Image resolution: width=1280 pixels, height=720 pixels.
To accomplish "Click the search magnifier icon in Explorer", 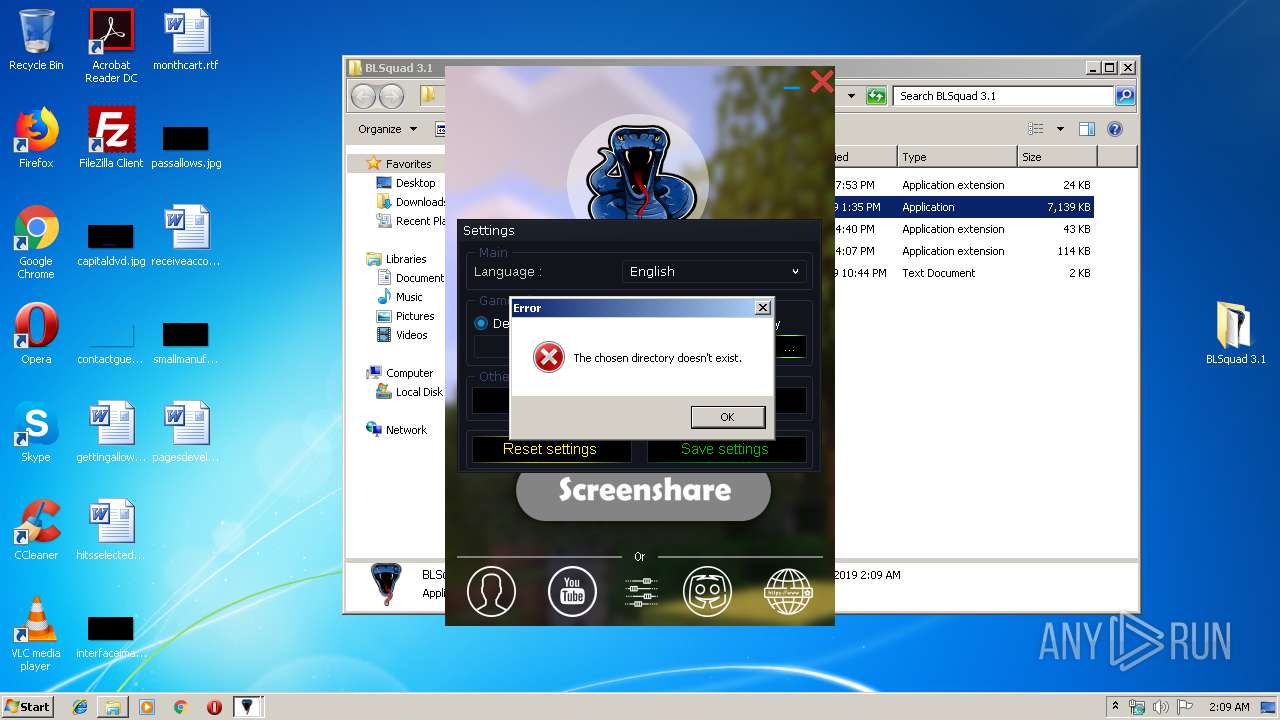I will click(x=1125, y=96).
